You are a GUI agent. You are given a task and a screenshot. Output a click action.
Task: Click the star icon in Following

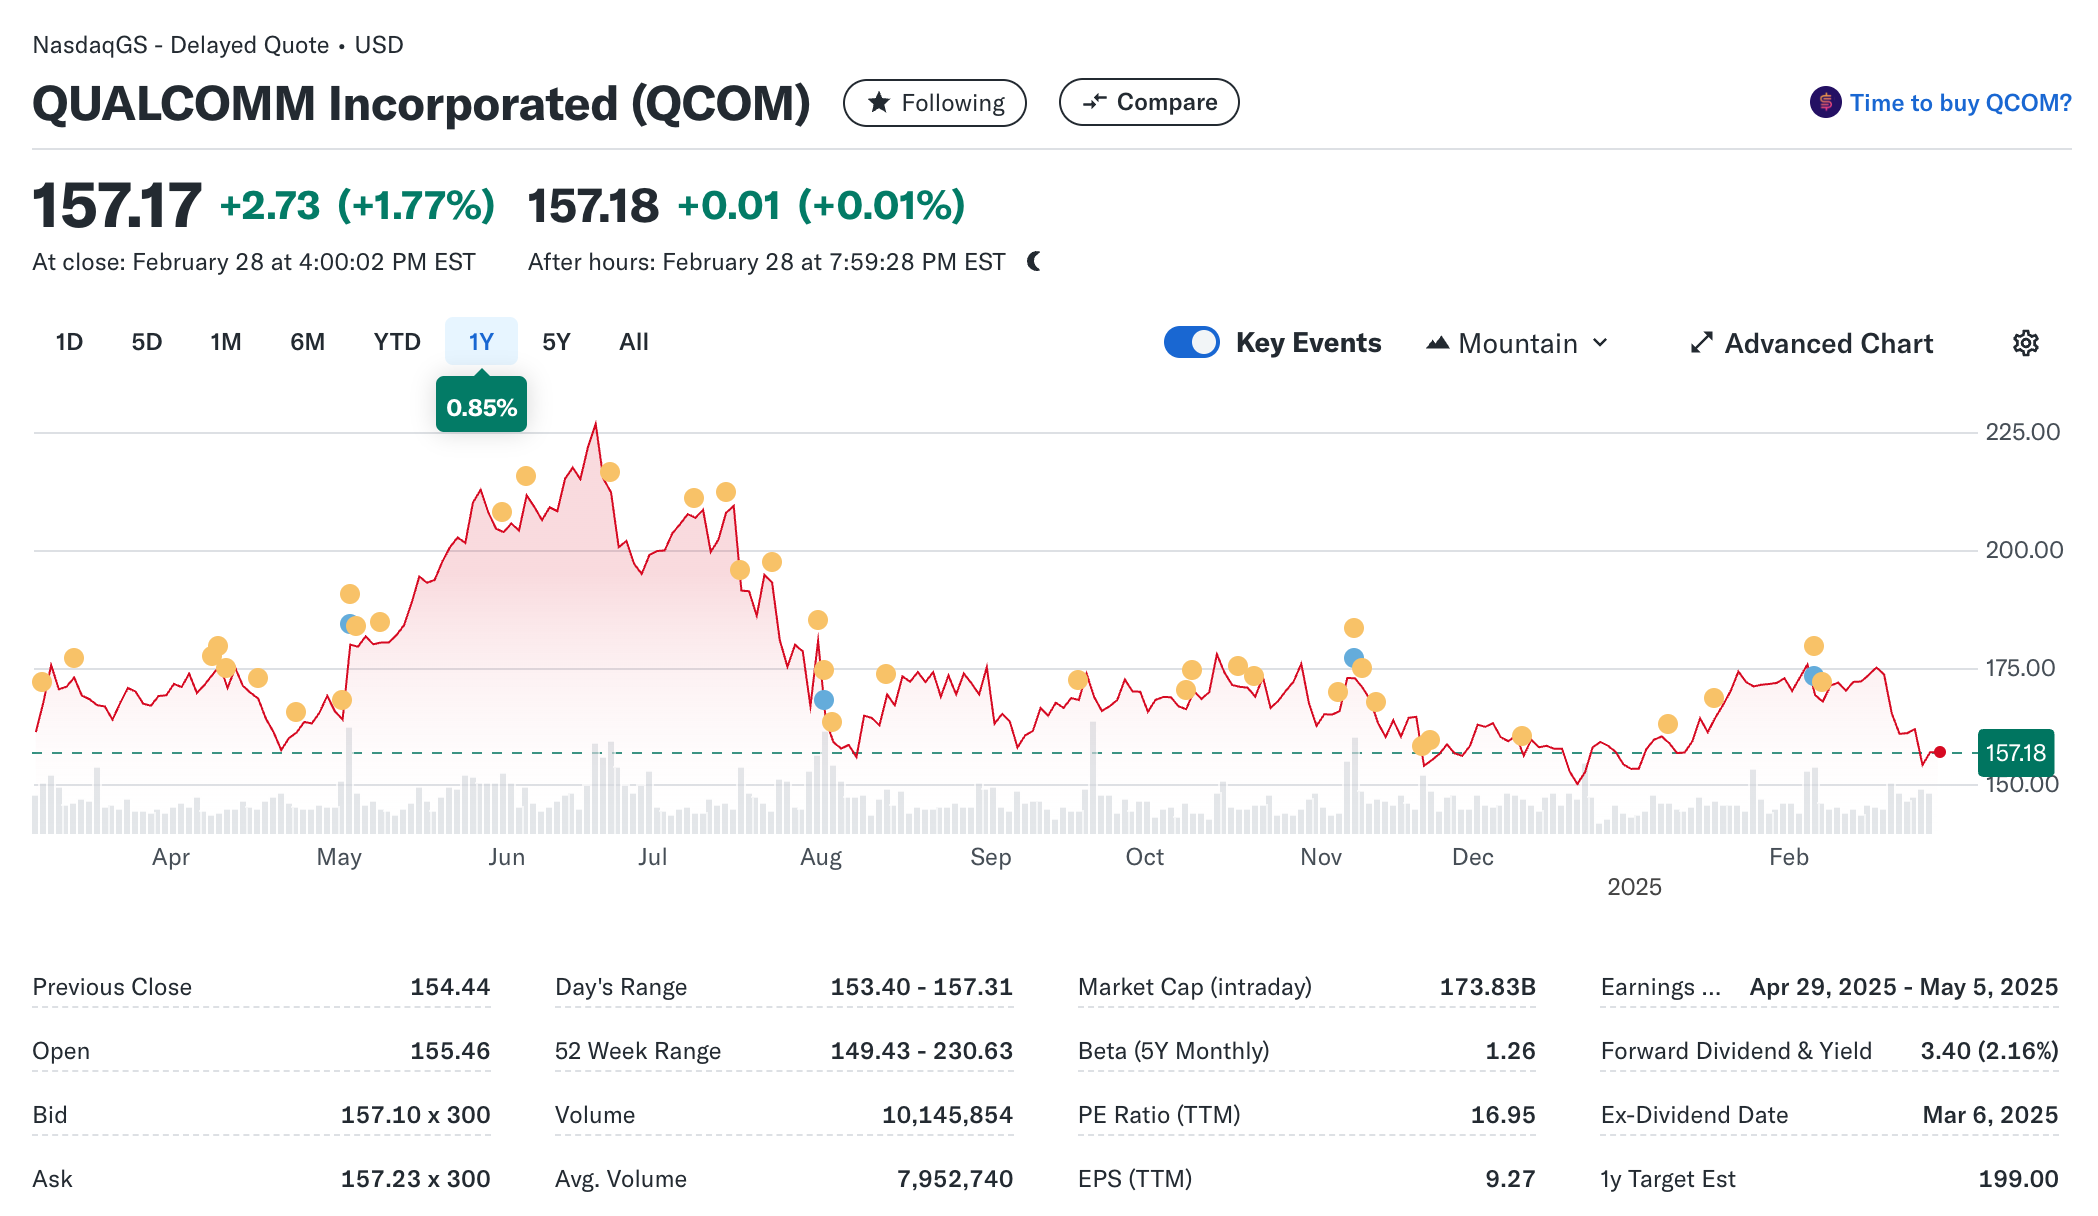[879, 102]
